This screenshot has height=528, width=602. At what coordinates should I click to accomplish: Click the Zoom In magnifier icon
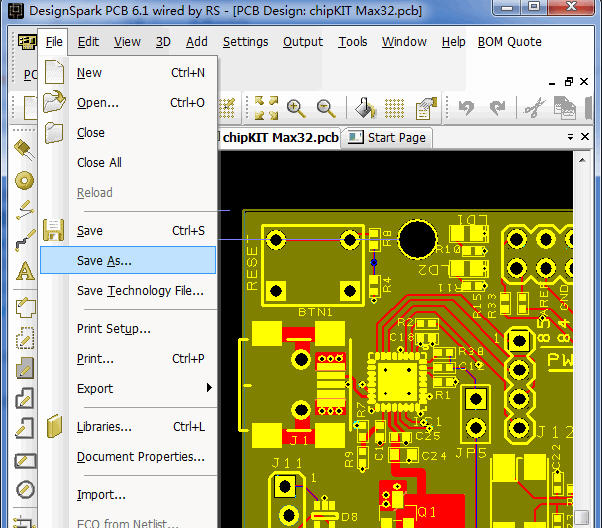(x=296, y=108)
